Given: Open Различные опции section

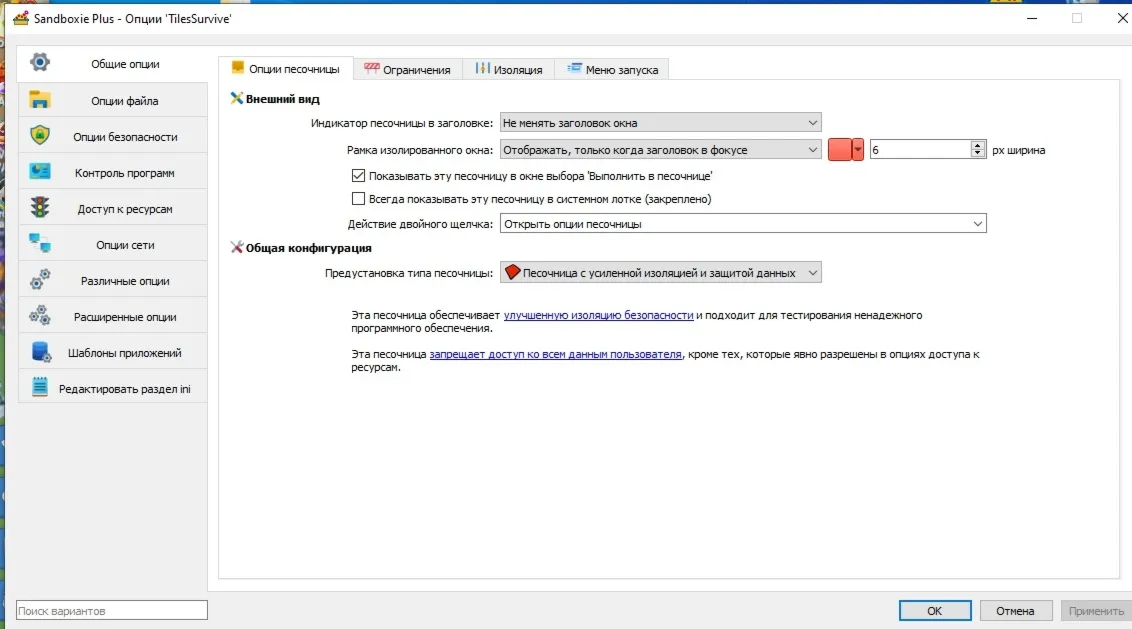Looking at the screenshot, I should tap(113, 281).
